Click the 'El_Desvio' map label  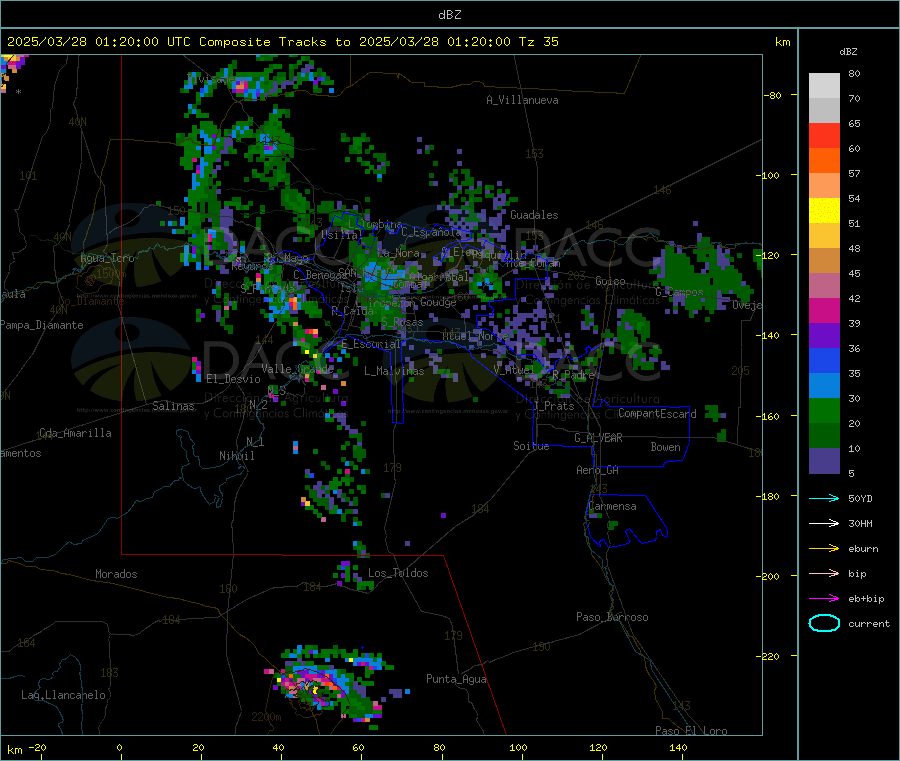(234, 379)
